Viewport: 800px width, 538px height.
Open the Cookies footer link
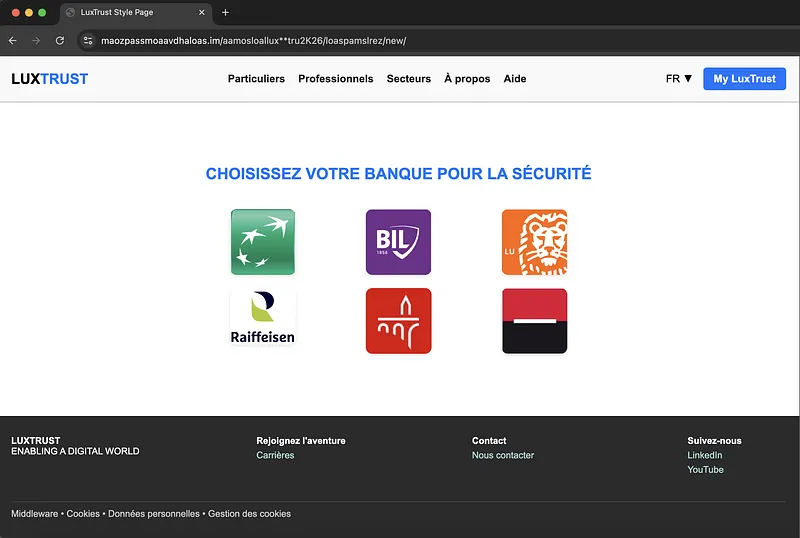point(83,513)
